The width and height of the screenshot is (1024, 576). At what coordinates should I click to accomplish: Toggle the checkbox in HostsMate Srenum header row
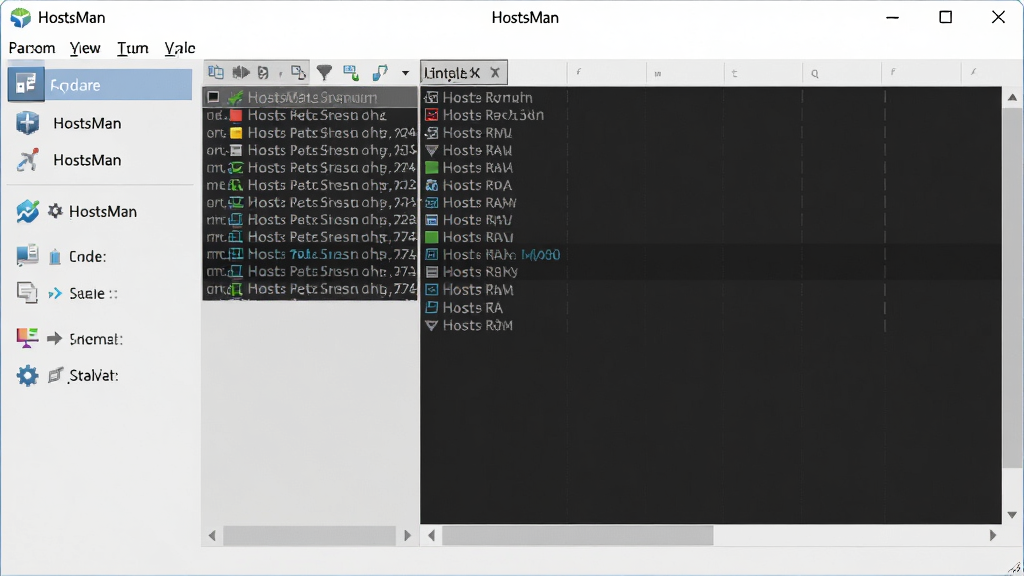(213, 97)
